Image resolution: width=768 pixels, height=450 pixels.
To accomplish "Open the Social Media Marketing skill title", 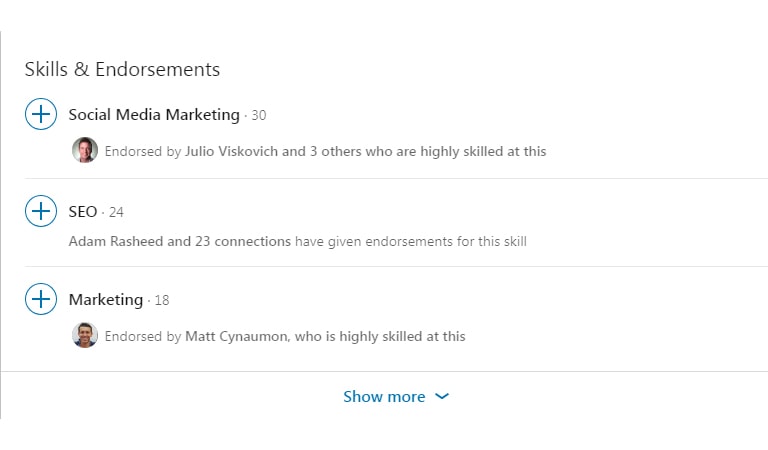I will 154,115.
